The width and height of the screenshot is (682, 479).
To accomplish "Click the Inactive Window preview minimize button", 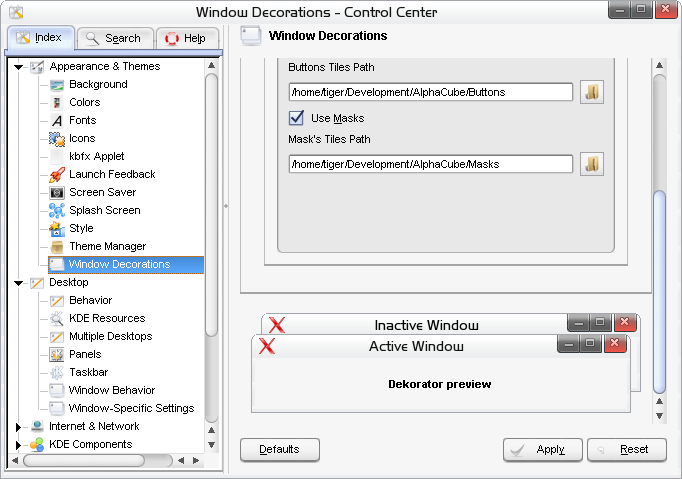I will [578, 323].
